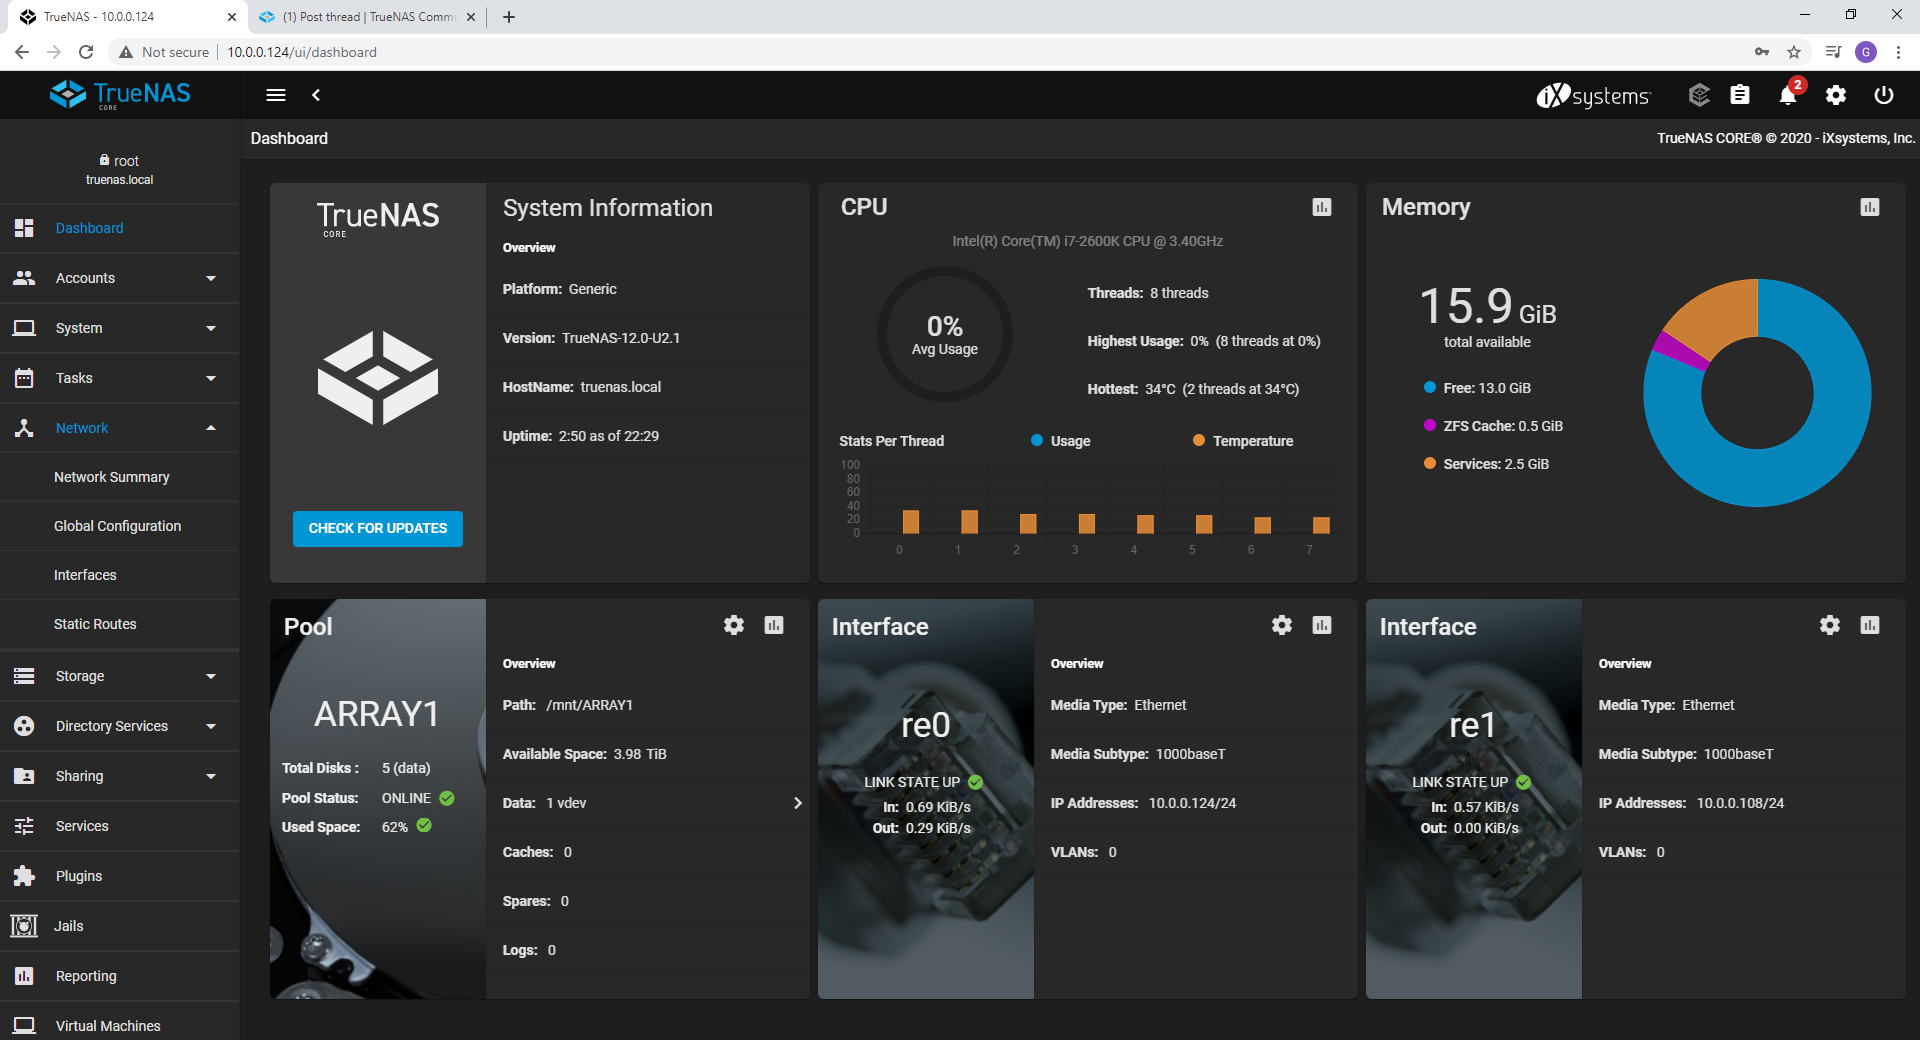Reload the page in browser
This screenshot has height=1040, width=1920.
(86, 52)
